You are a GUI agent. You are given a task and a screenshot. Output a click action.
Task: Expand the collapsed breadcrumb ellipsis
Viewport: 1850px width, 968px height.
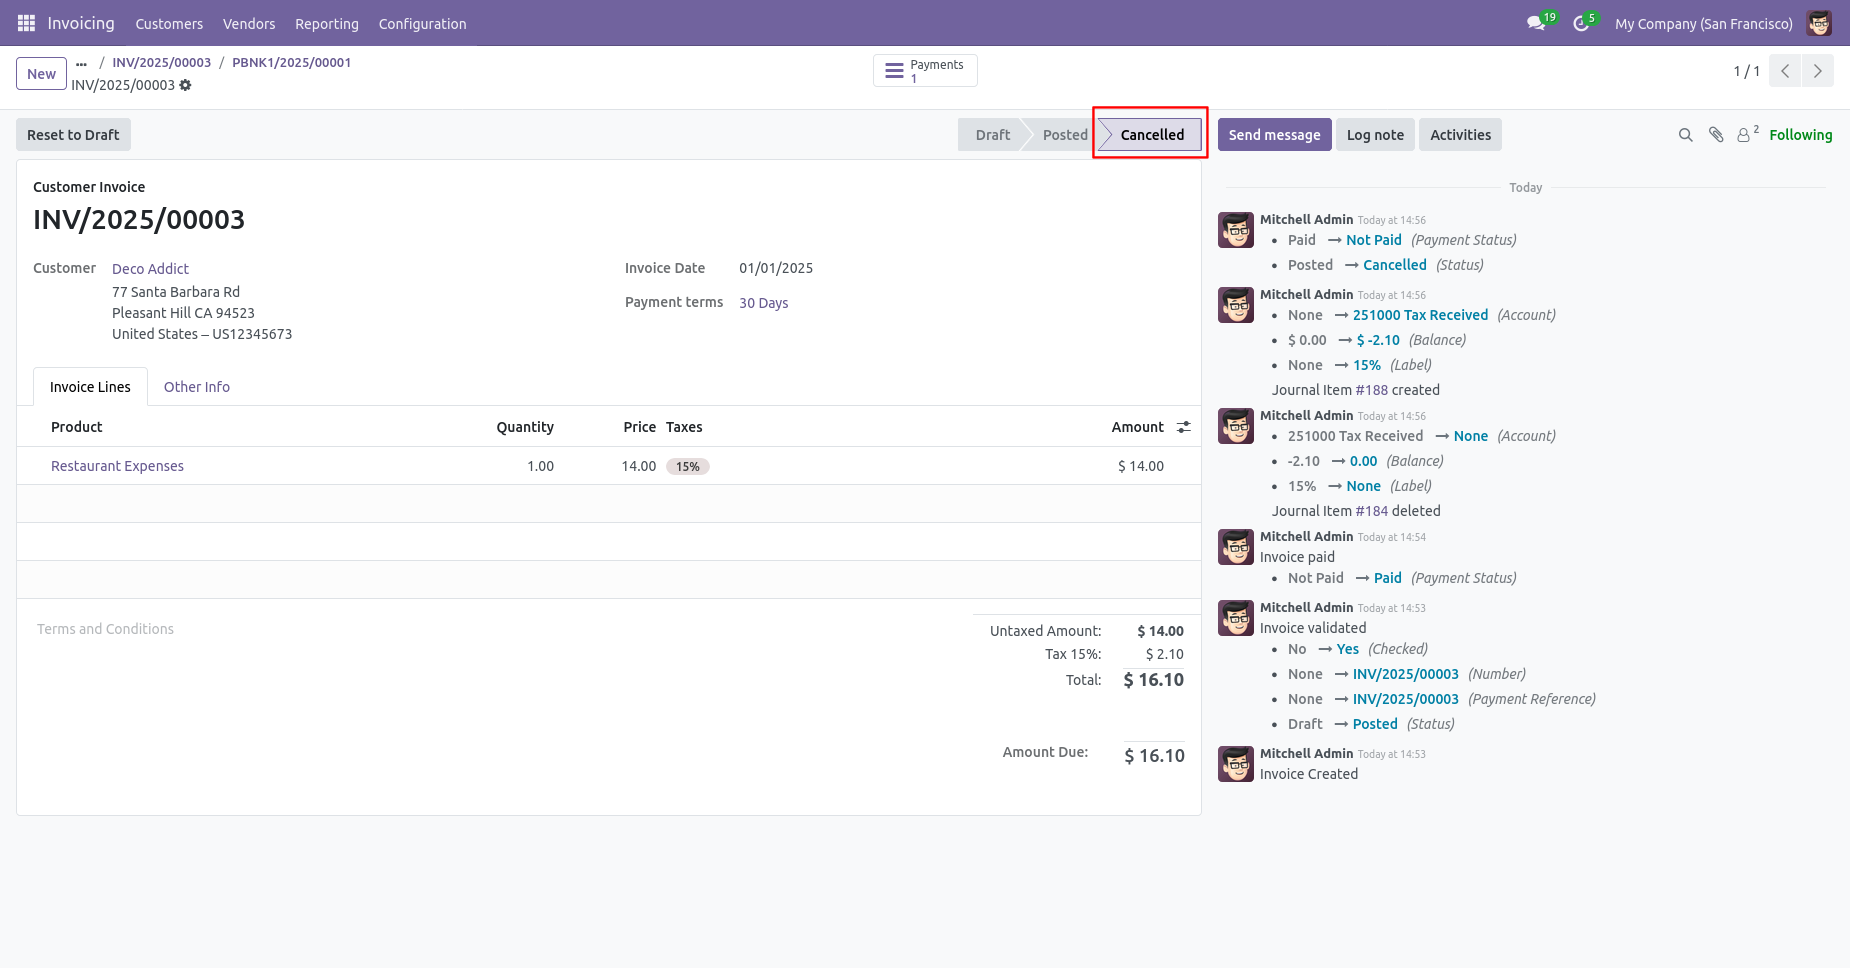[81, 63]
